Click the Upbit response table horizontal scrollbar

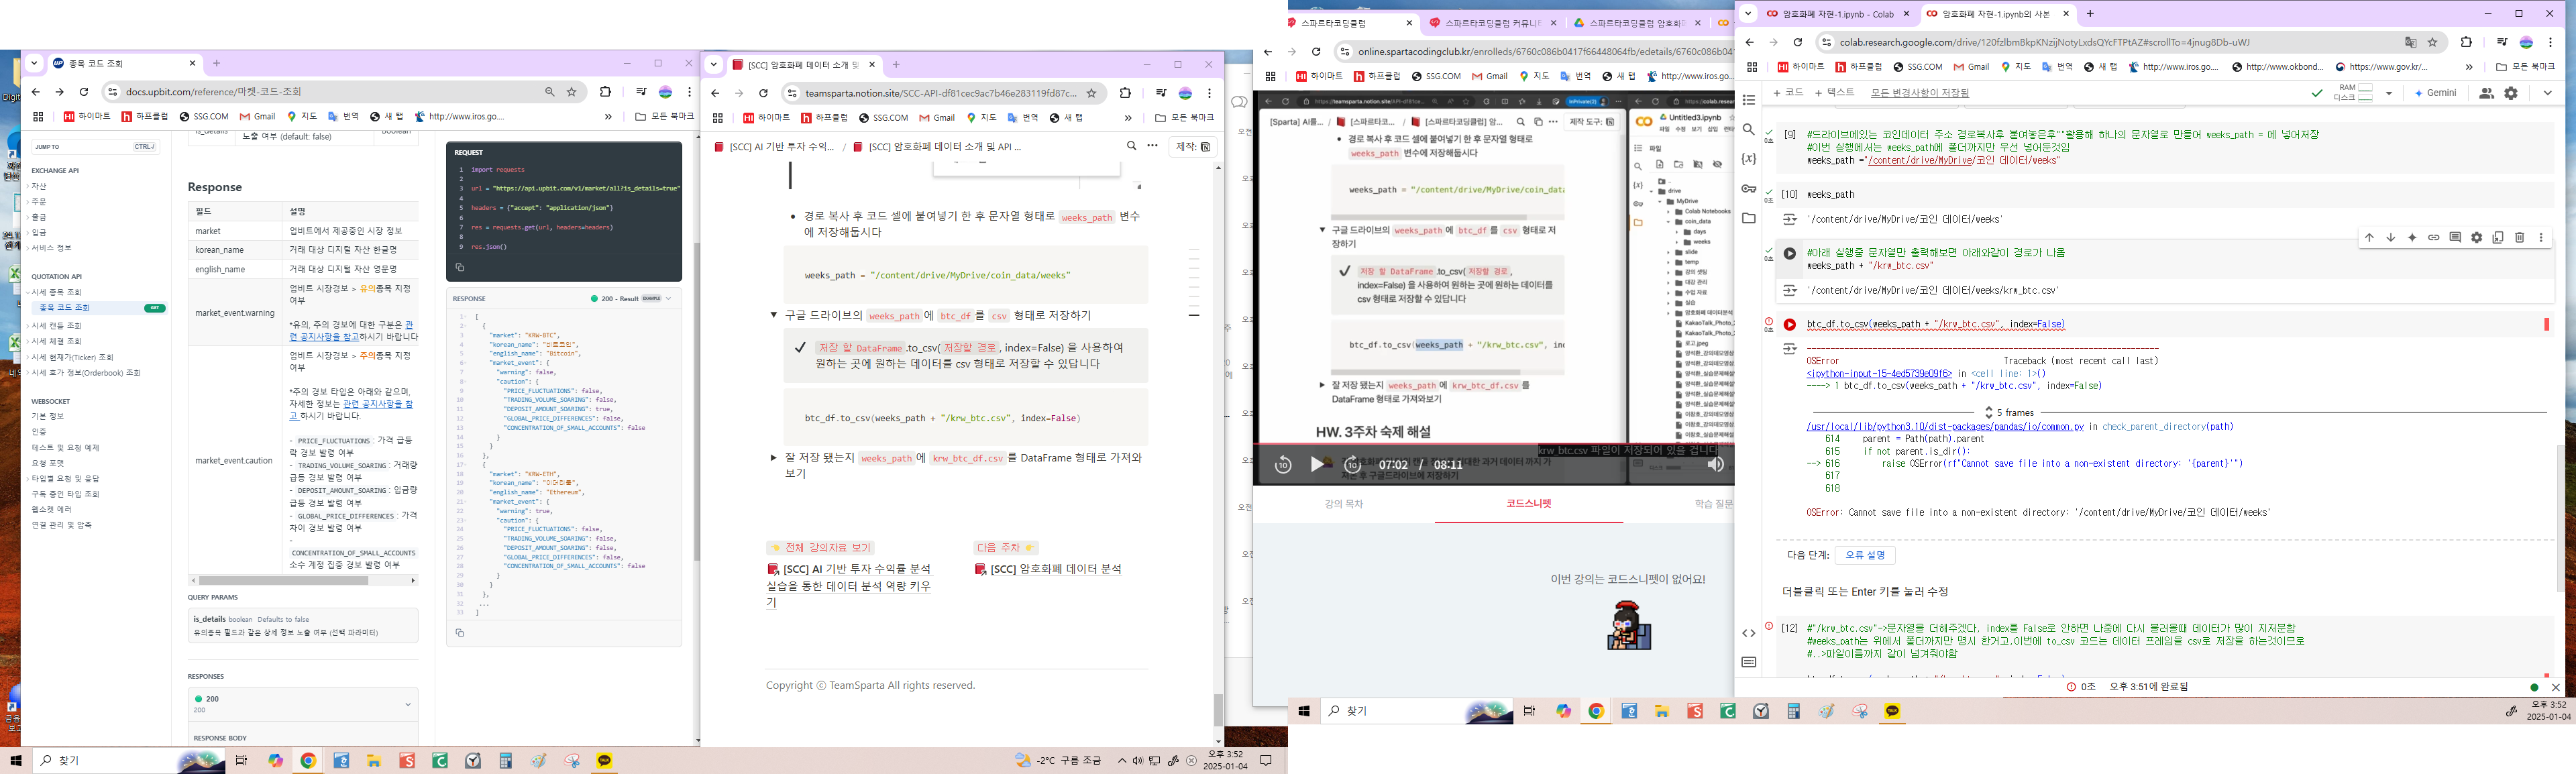click(282, 580)
